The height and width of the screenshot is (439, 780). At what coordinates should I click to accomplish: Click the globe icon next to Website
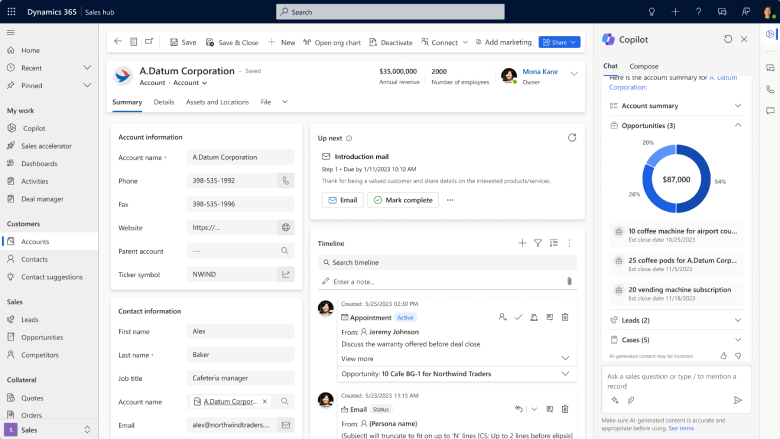285,227
